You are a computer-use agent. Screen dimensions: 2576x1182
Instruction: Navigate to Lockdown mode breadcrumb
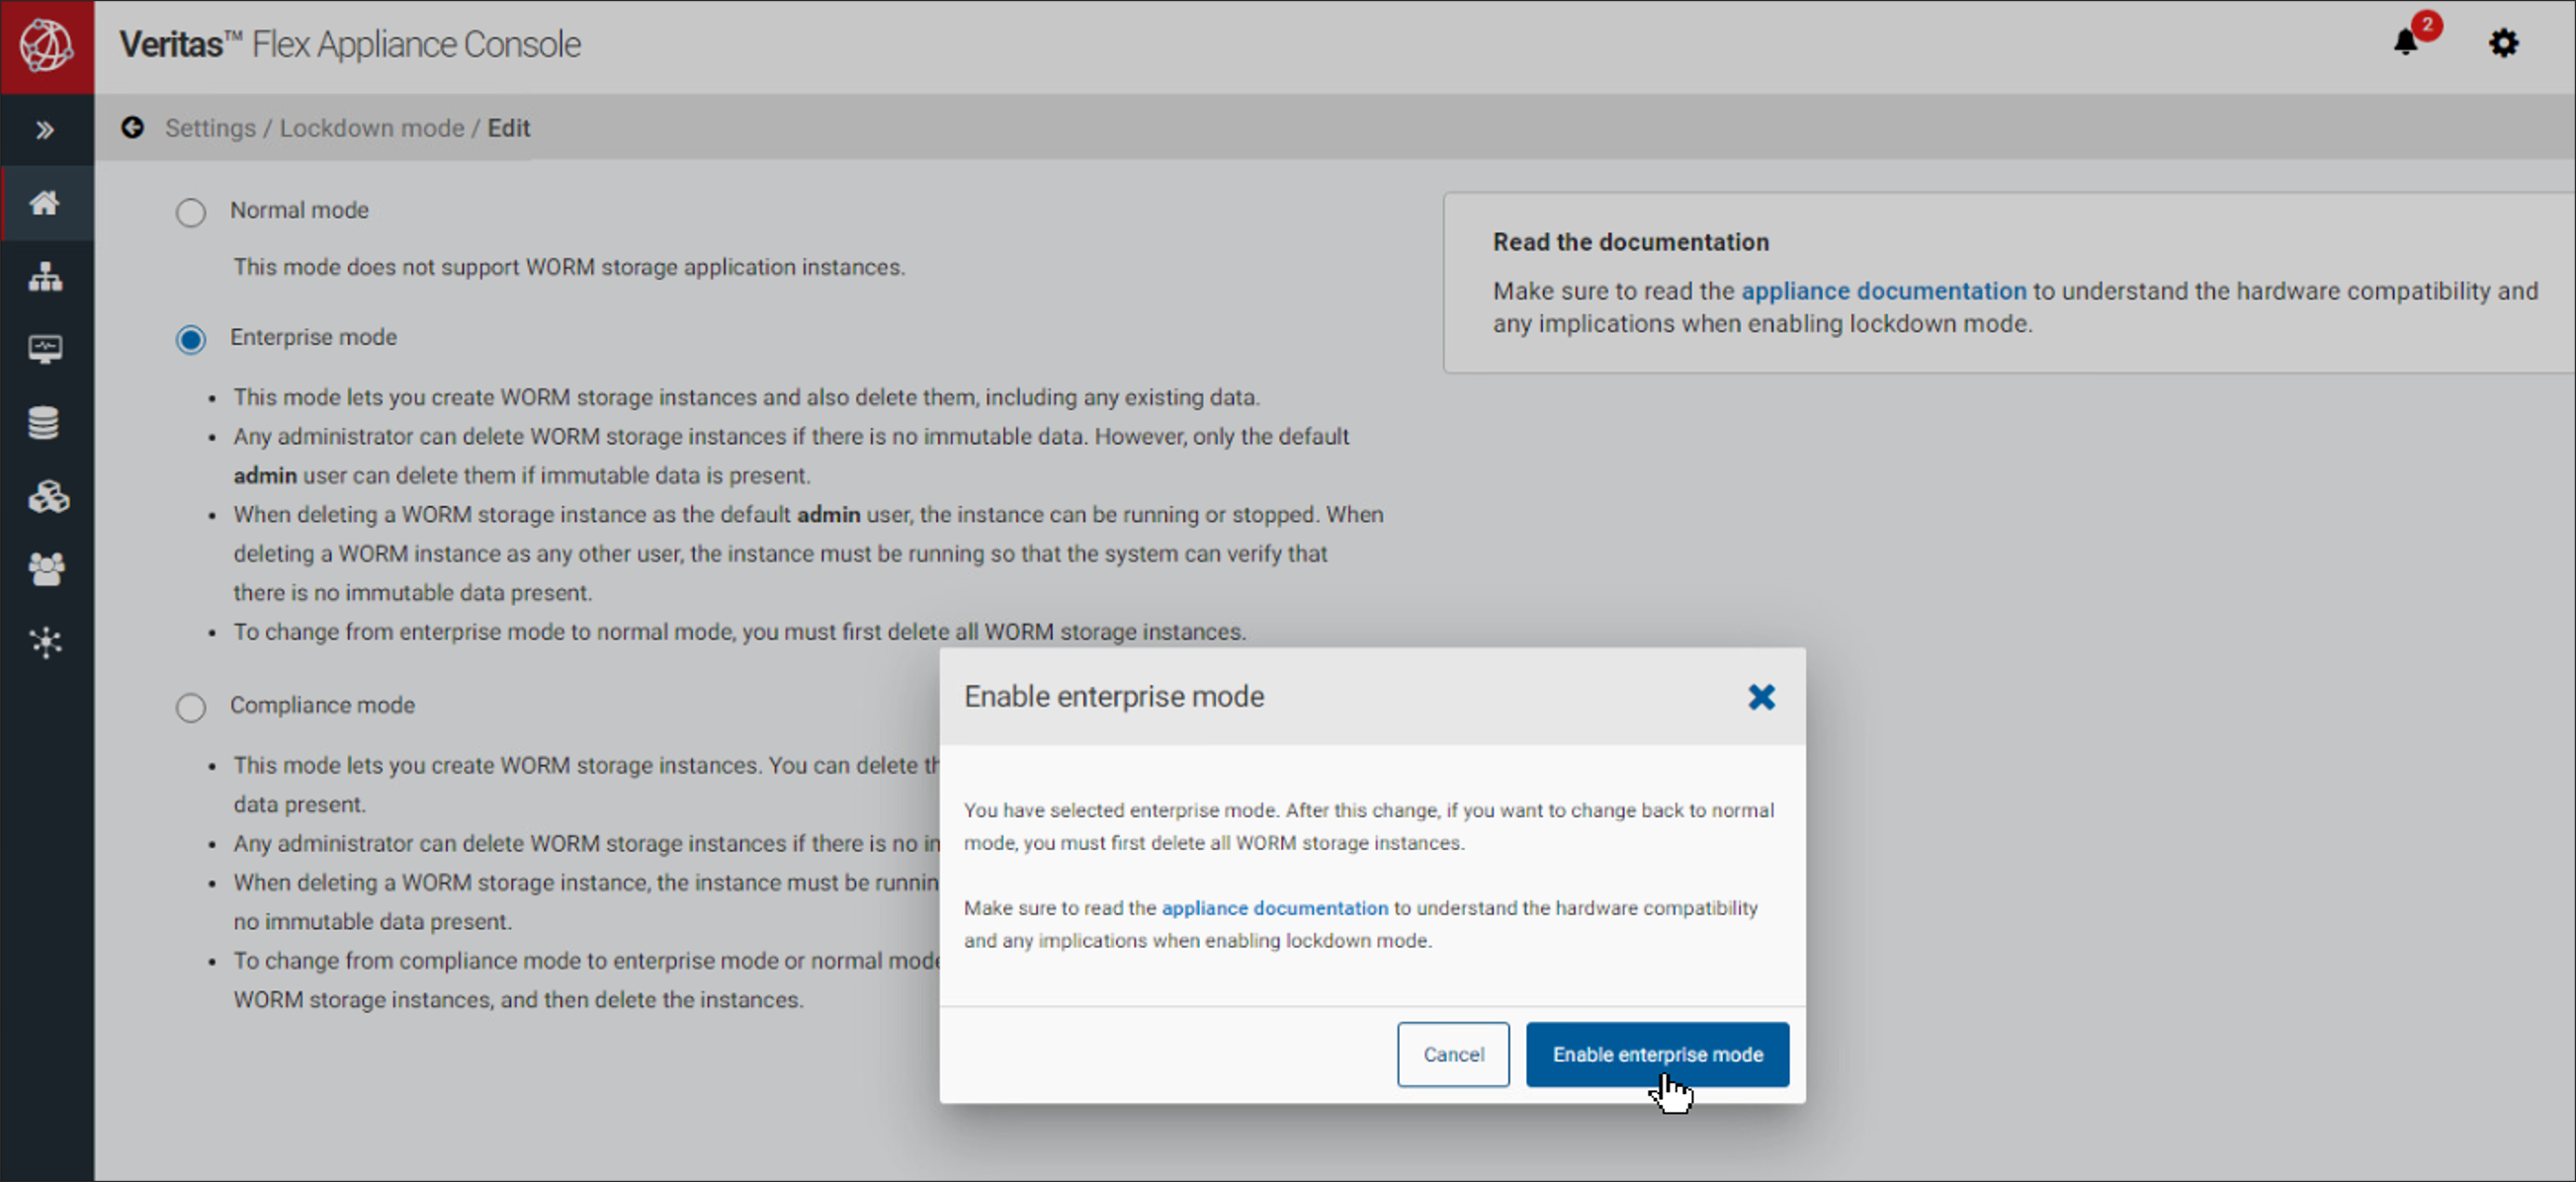[x=372, y=128]
